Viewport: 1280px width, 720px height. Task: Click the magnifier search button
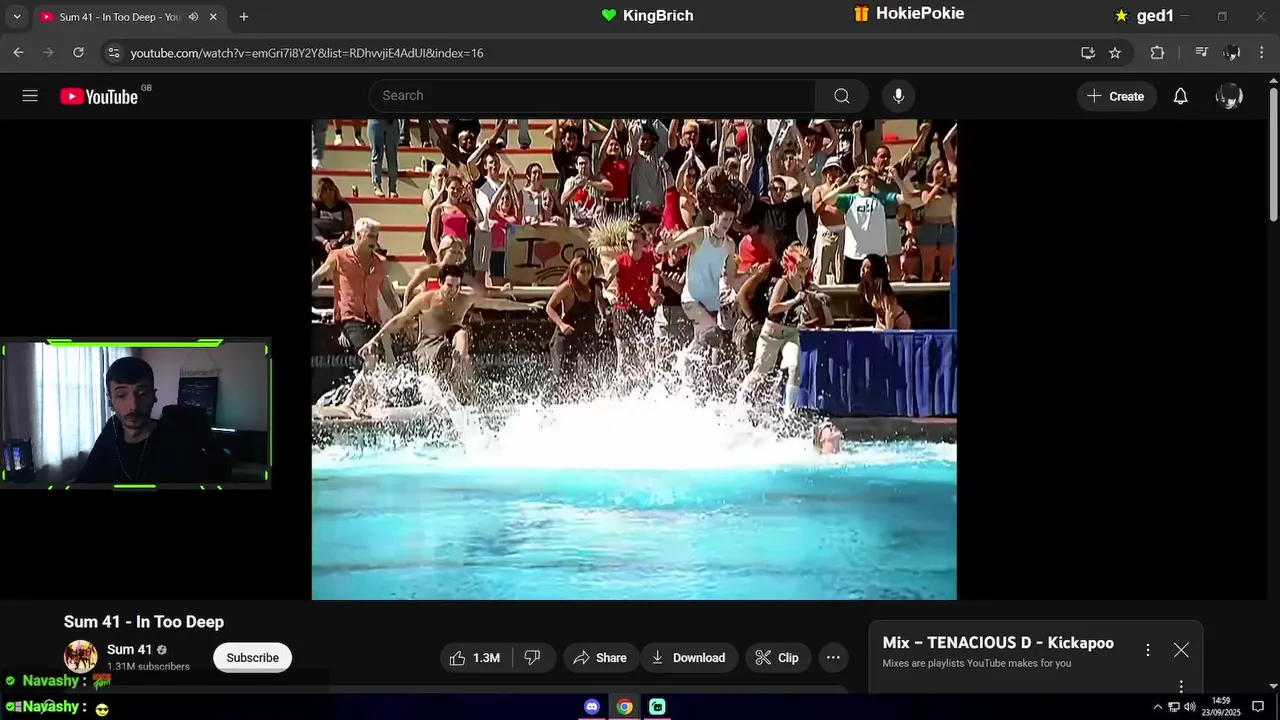click(x=842, y=96)
